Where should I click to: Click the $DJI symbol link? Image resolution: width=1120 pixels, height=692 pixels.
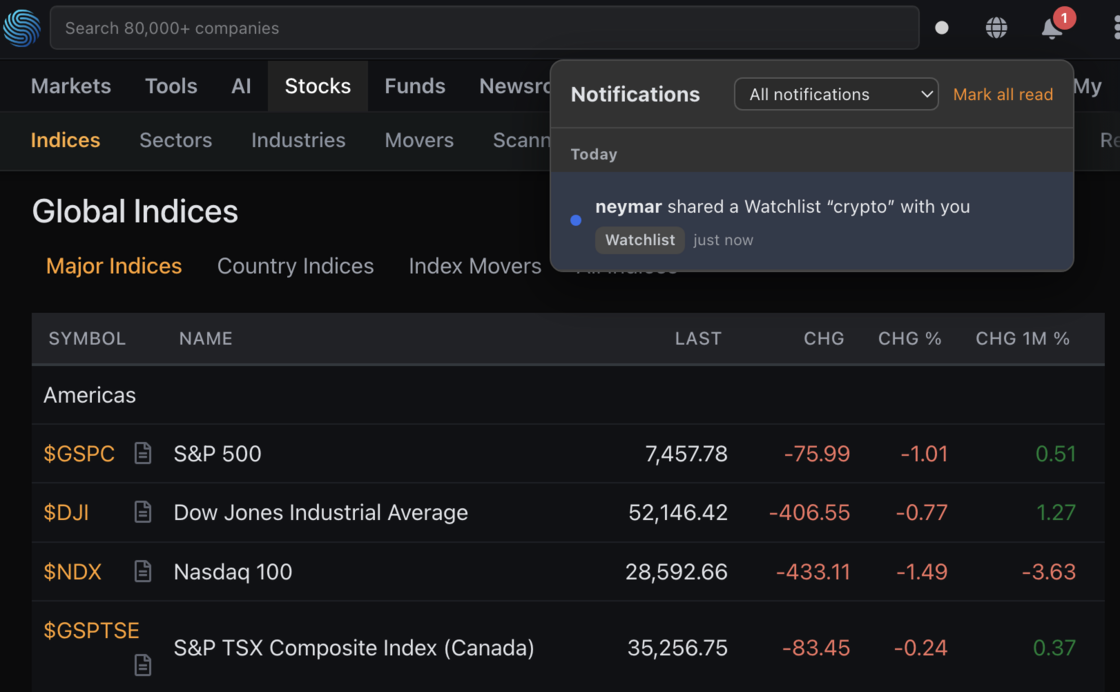click(66, 511)
